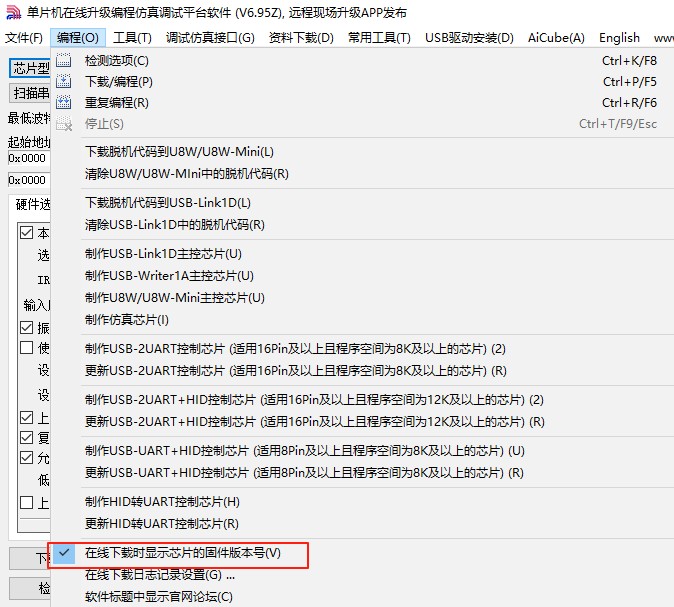Open the 文件(F) menu
The height and width of the screenshot is (607, 674).
pos(24,38)
